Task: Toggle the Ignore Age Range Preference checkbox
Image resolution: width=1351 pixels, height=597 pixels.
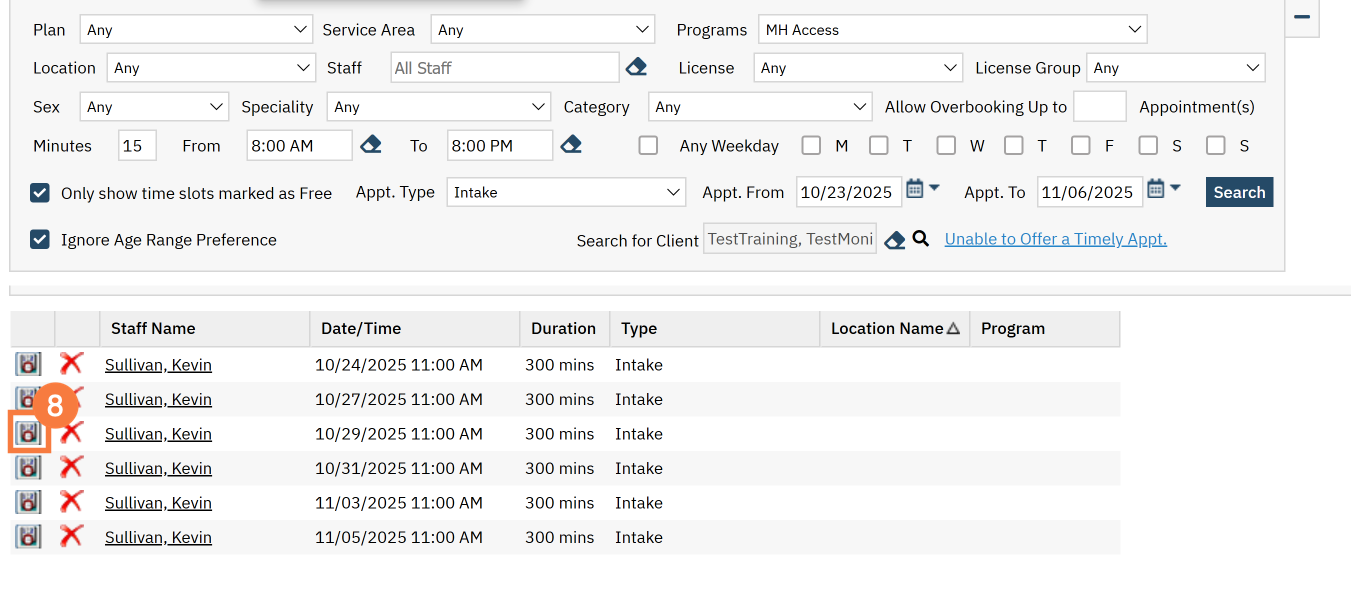Action: (x=40, y=240)
